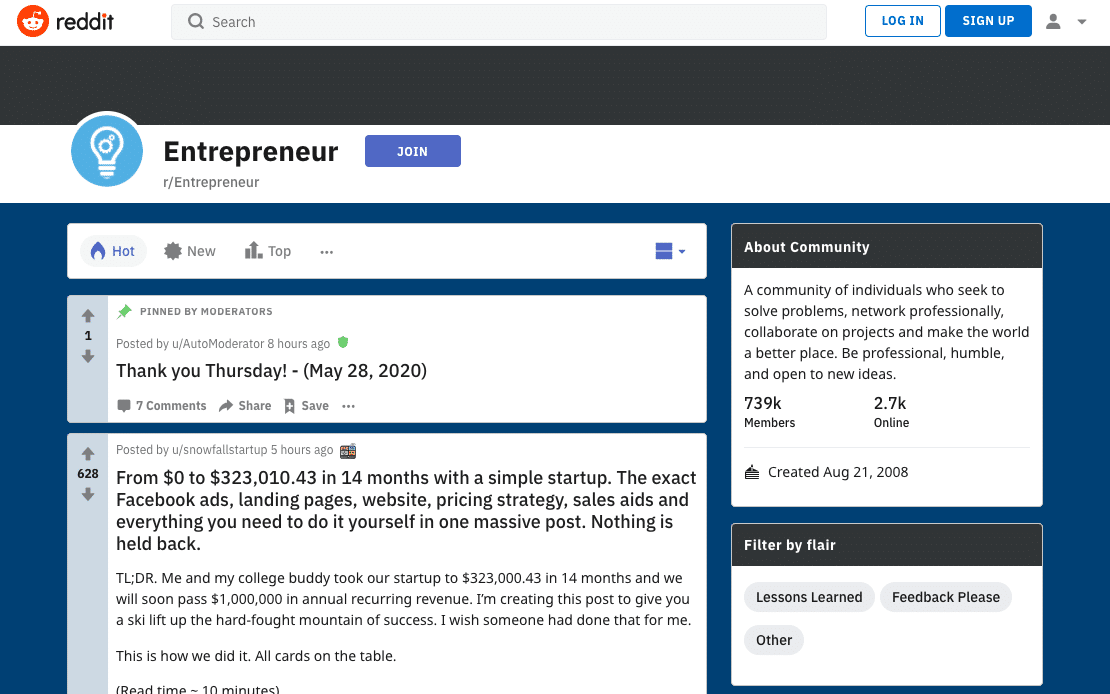Open the pinned post overflow menu
Image resolution: width=1110 pixels, height=694 pixels.
point(348,405)
